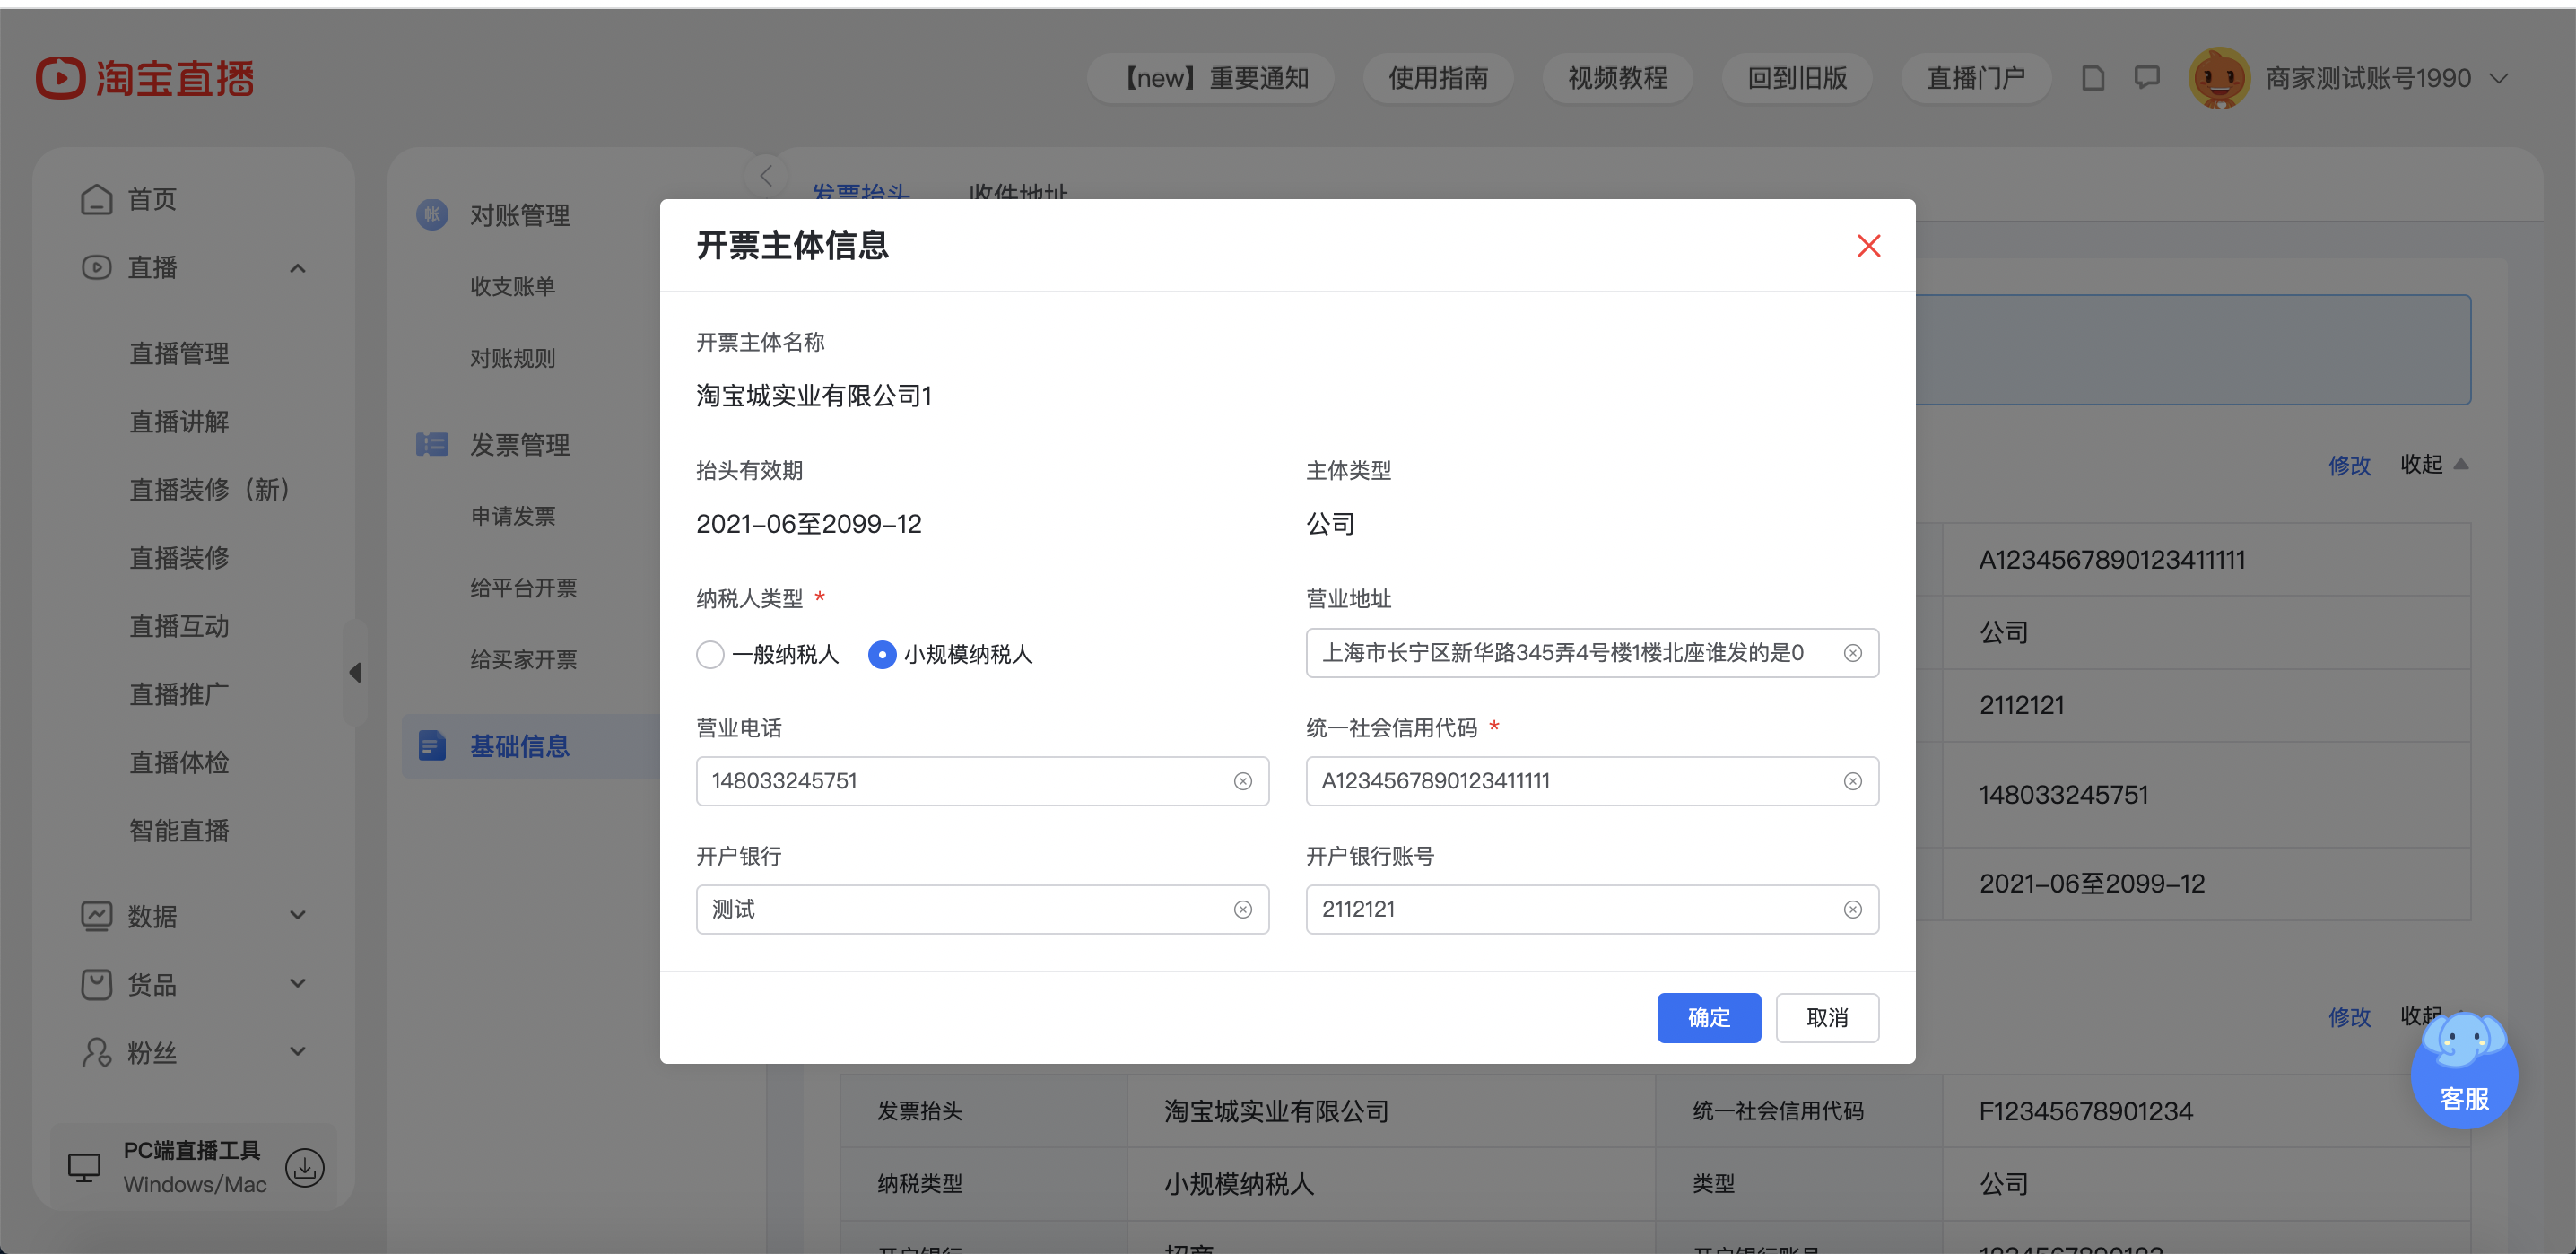The image size is (2576, 1254).
Task: Select 基础信息 in secondary menu
Action: (x=520, y=746)
